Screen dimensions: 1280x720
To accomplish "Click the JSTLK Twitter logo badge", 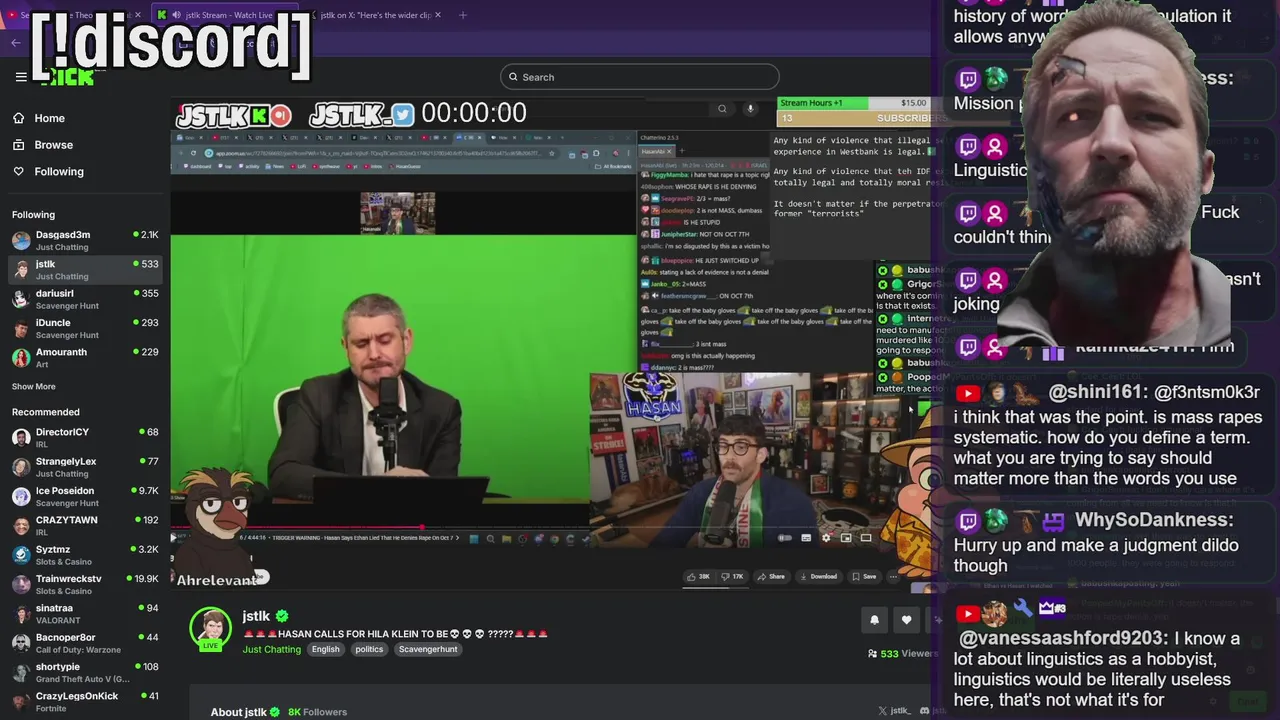I will [x=361, y=114].
